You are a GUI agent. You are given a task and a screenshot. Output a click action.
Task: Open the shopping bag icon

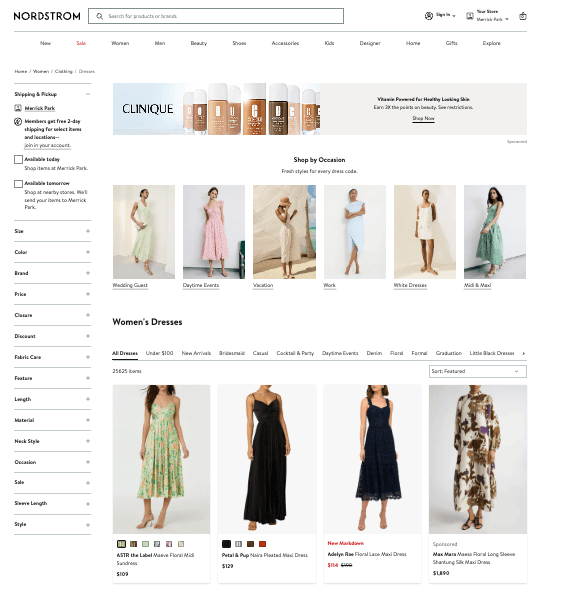(522, 16)
